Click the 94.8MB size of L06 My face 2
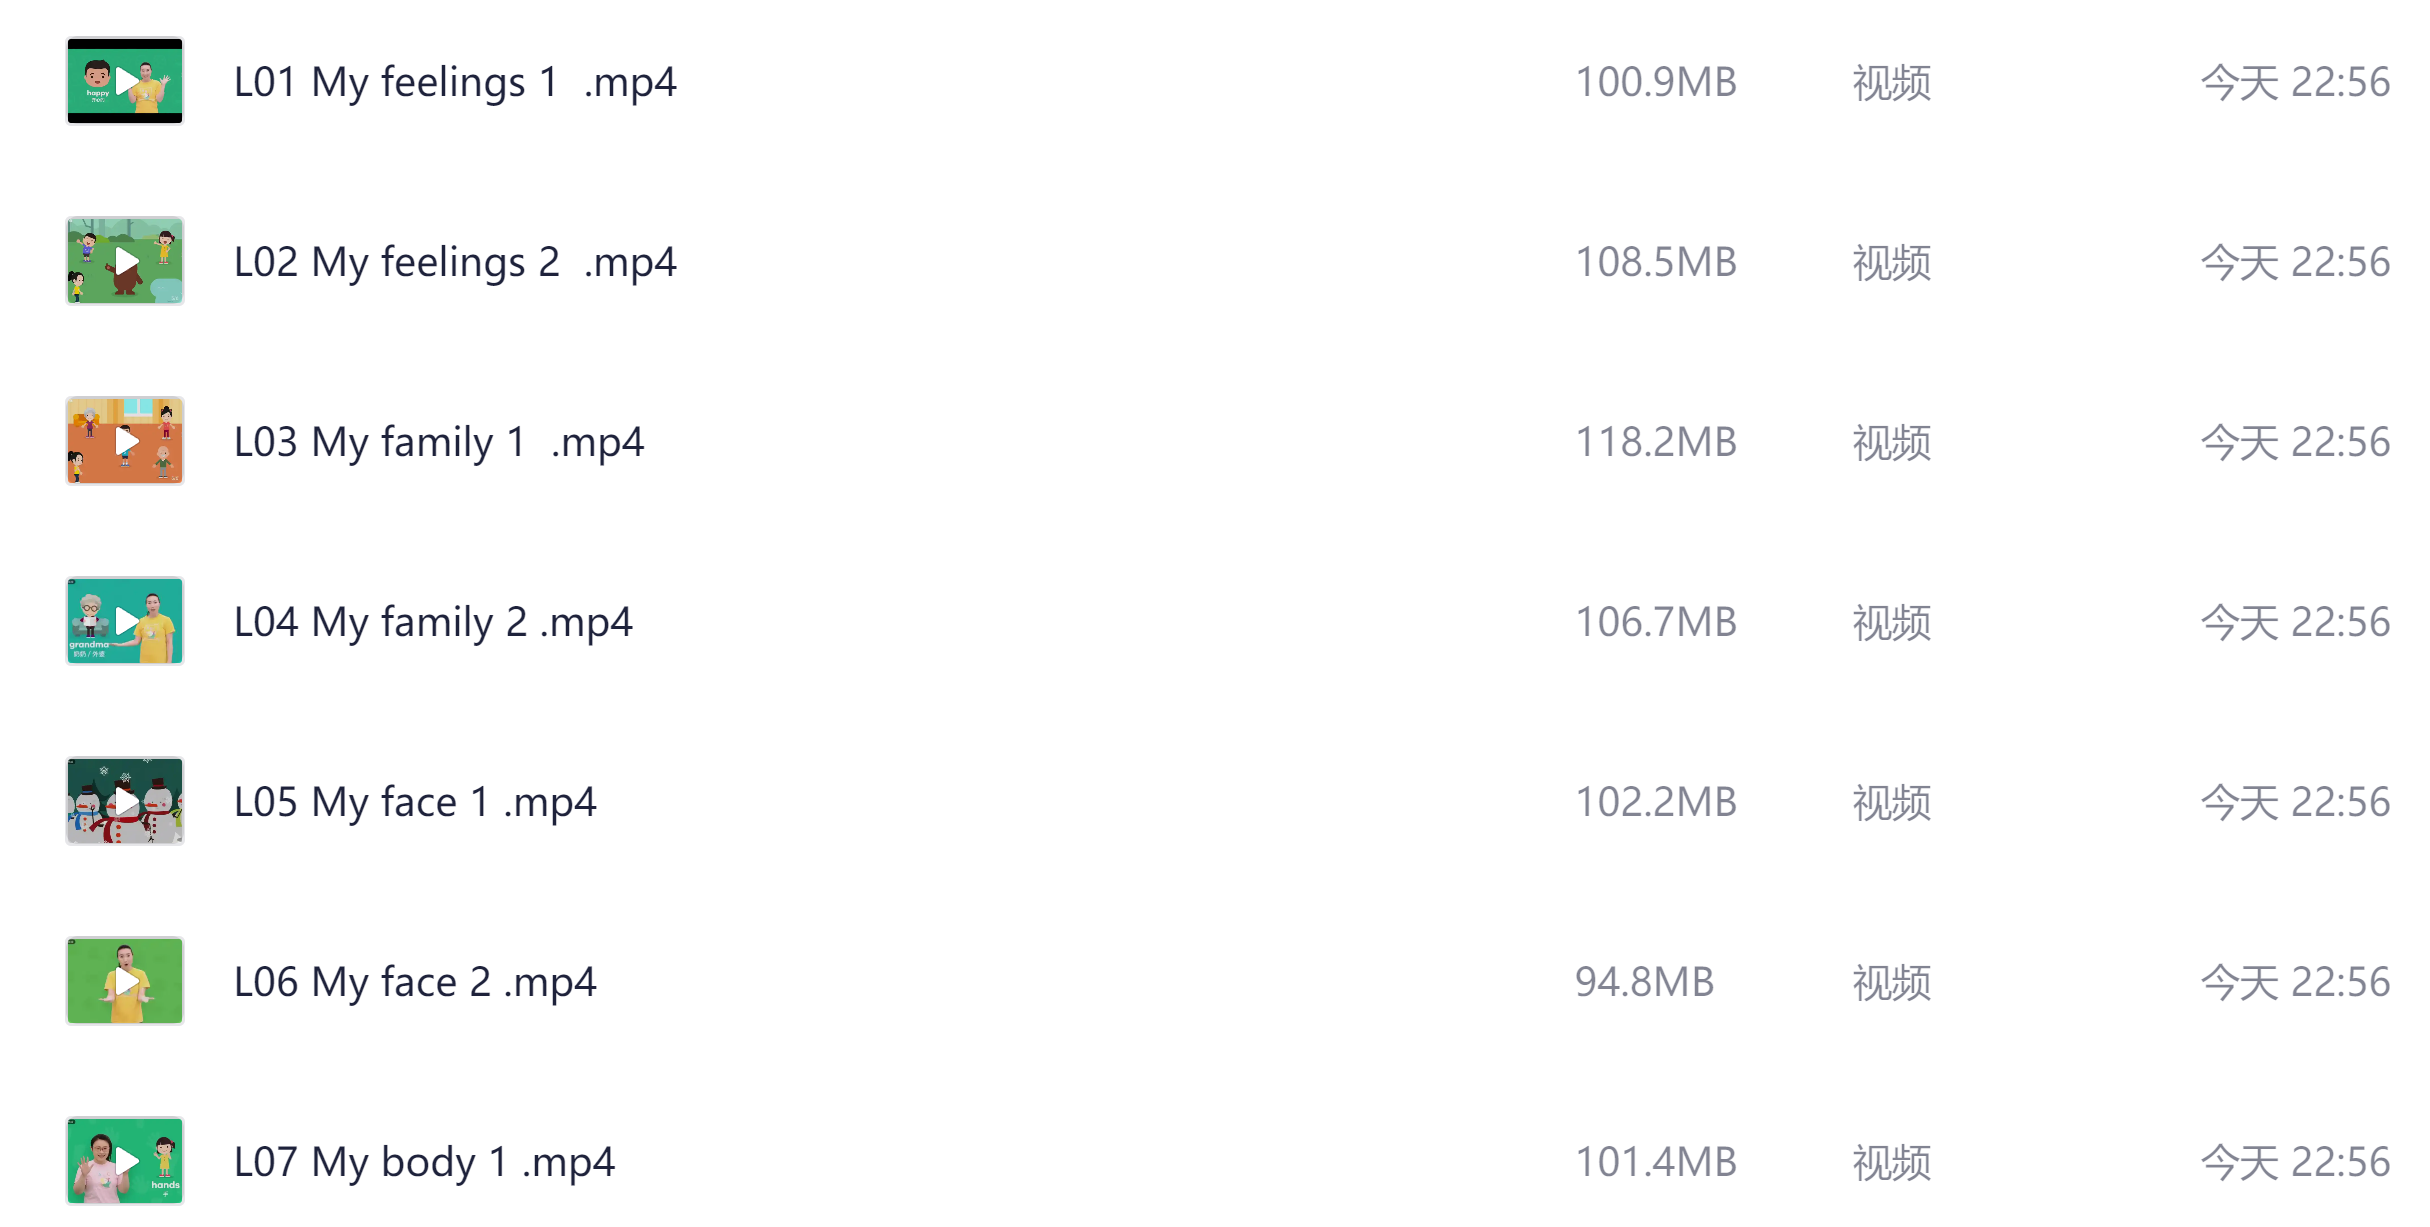This screenshot has width=2430, height=1227. [x=1646, y=983]
